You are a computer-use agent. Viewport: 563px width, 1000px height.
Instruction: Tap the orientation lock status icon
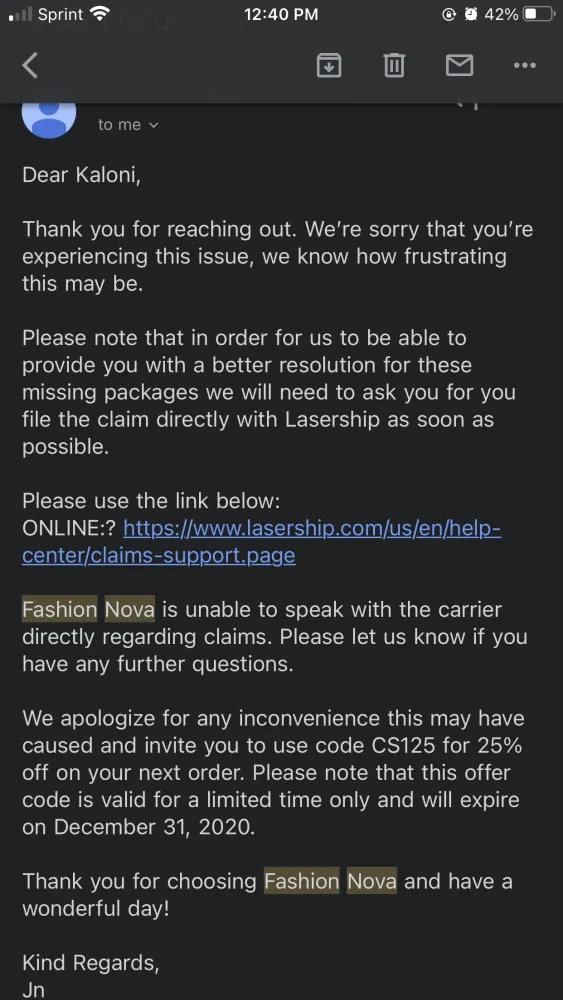[x=450, y=14]
